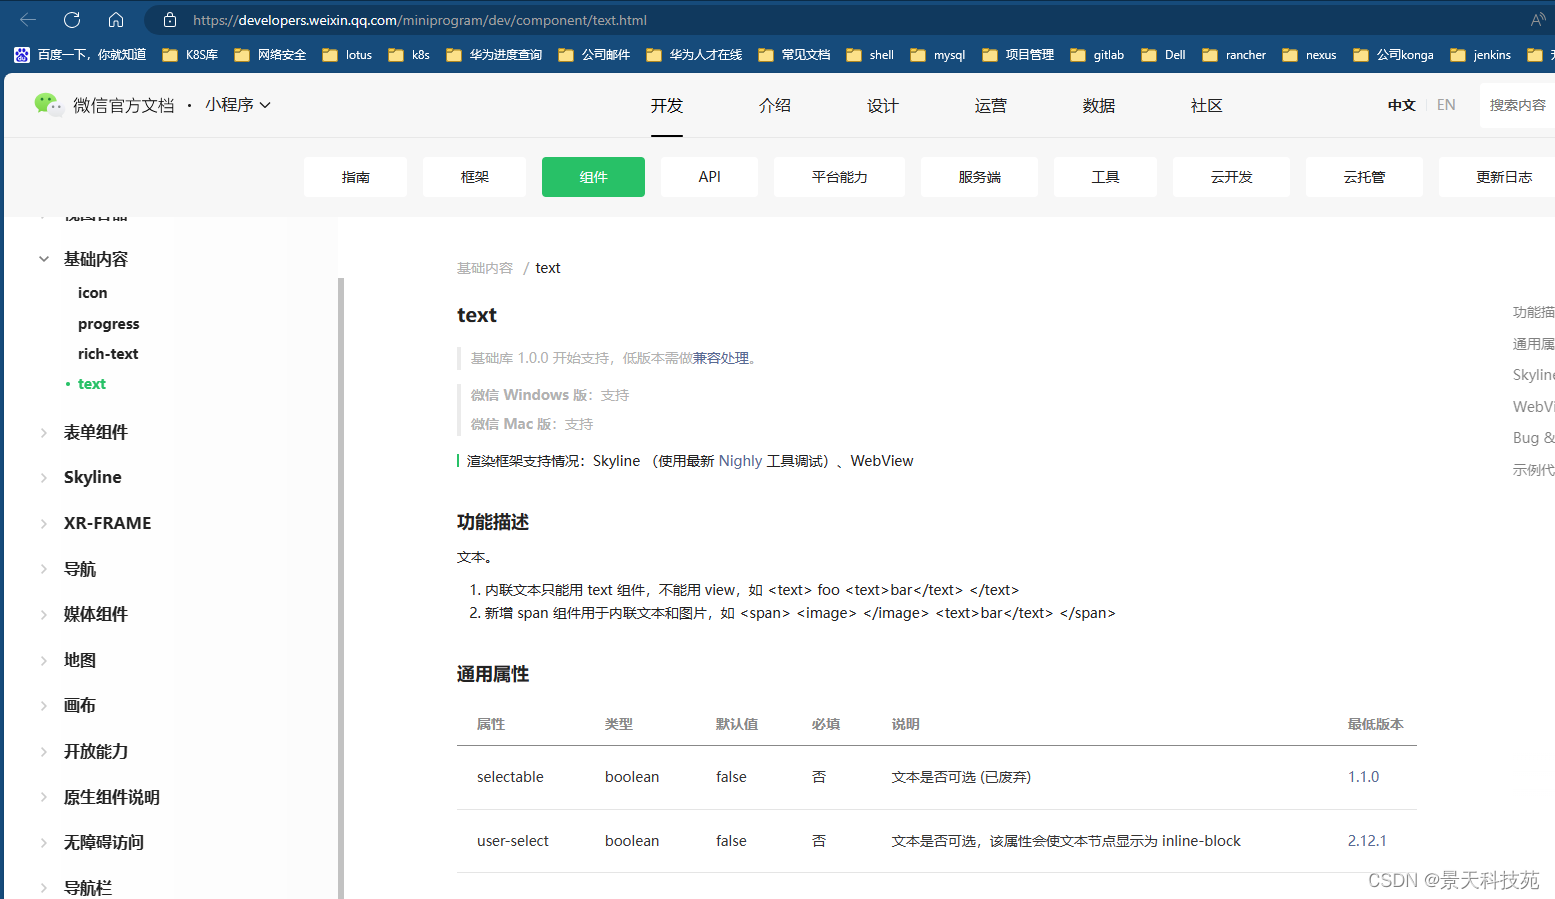Switch to the 介绍 top tab
The height and width of the screenshot is (899, 1555).
coord(775,106)
